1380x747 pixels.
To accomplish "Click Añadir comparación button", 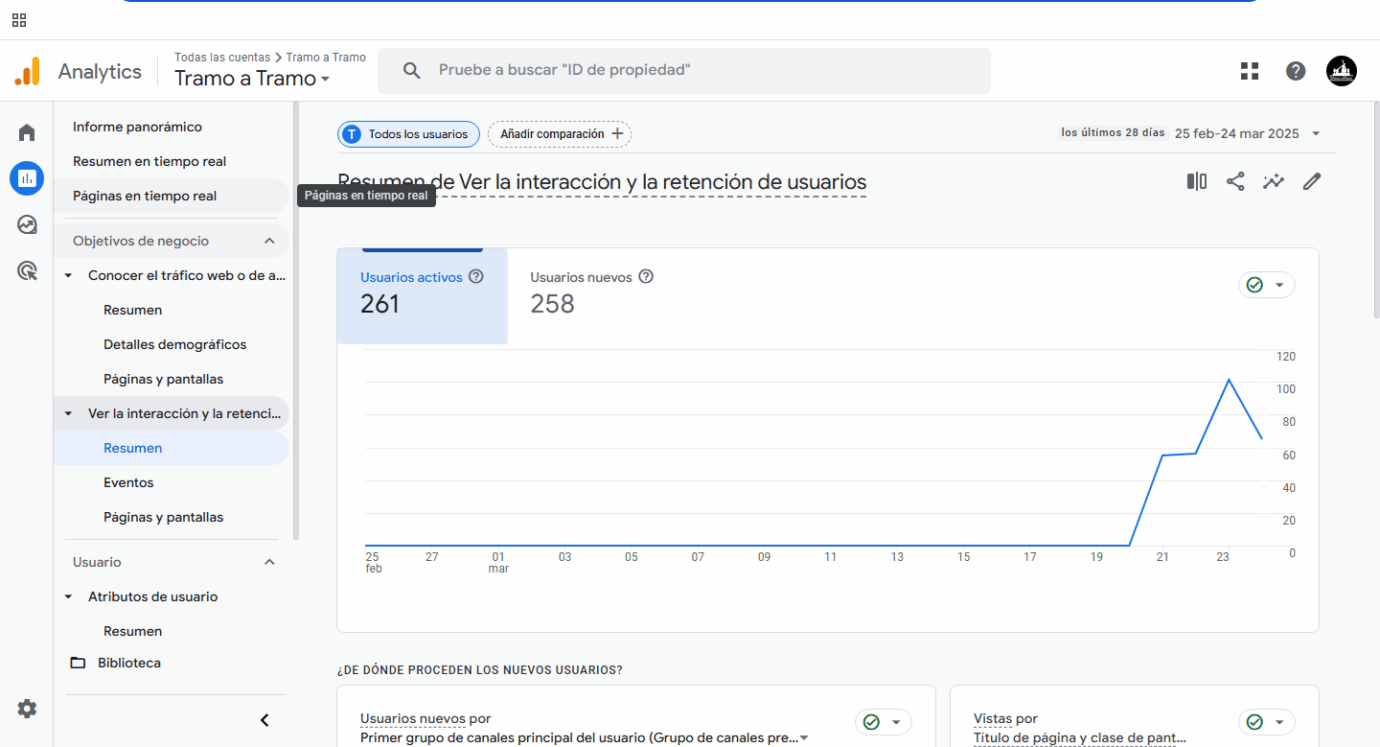I will click(560, 134).
